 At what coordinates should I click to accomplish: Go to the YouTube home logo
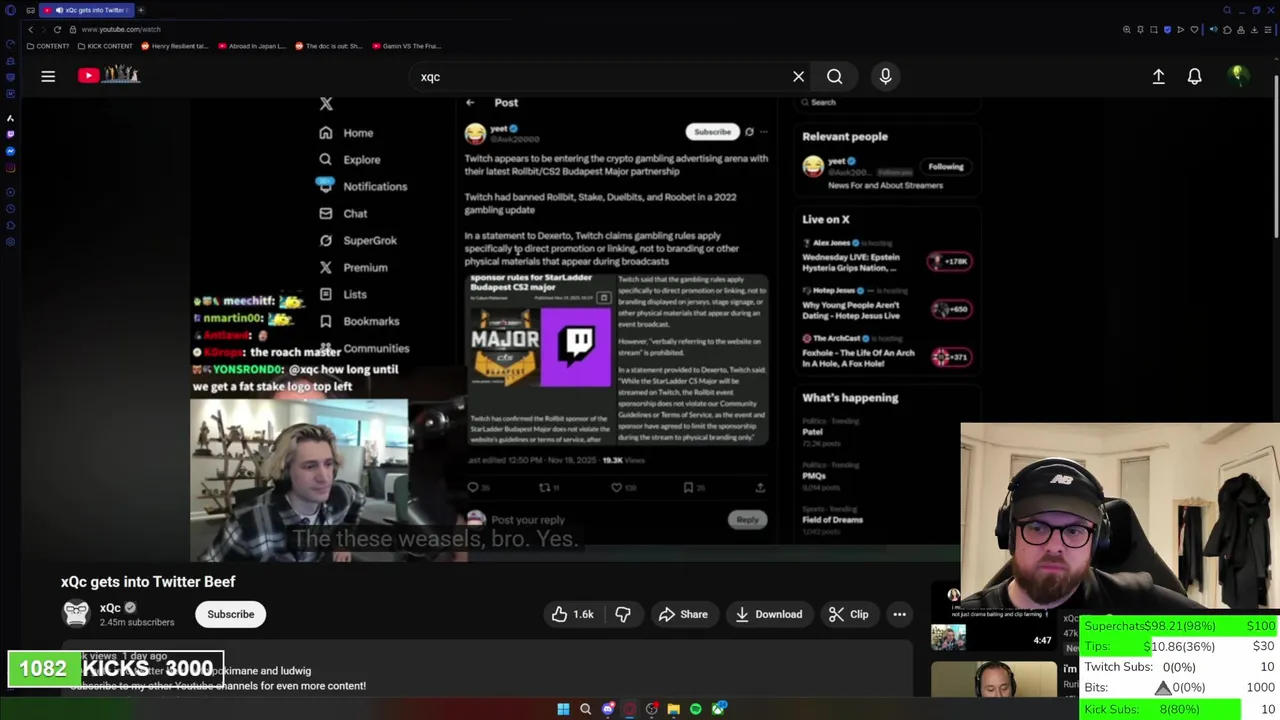[109, 75]
